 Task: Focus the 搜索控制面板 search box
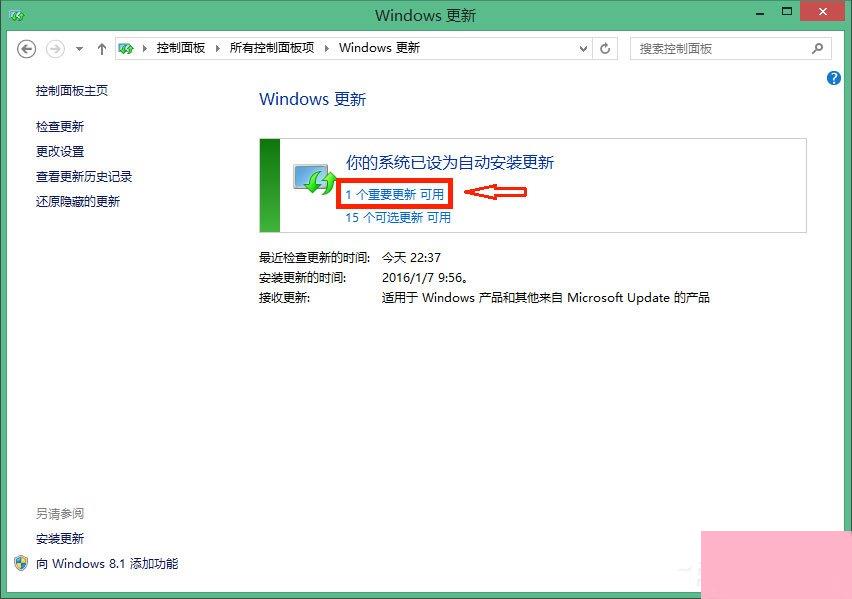coord(730,49)
